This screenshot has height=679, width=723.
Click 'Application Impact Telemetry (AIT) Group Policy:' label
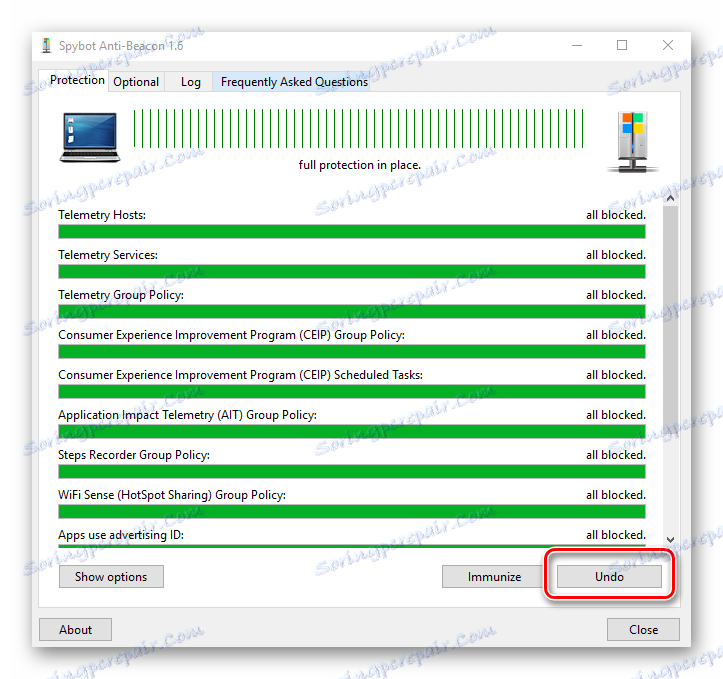pyautogui.click(x=187, y=415)
